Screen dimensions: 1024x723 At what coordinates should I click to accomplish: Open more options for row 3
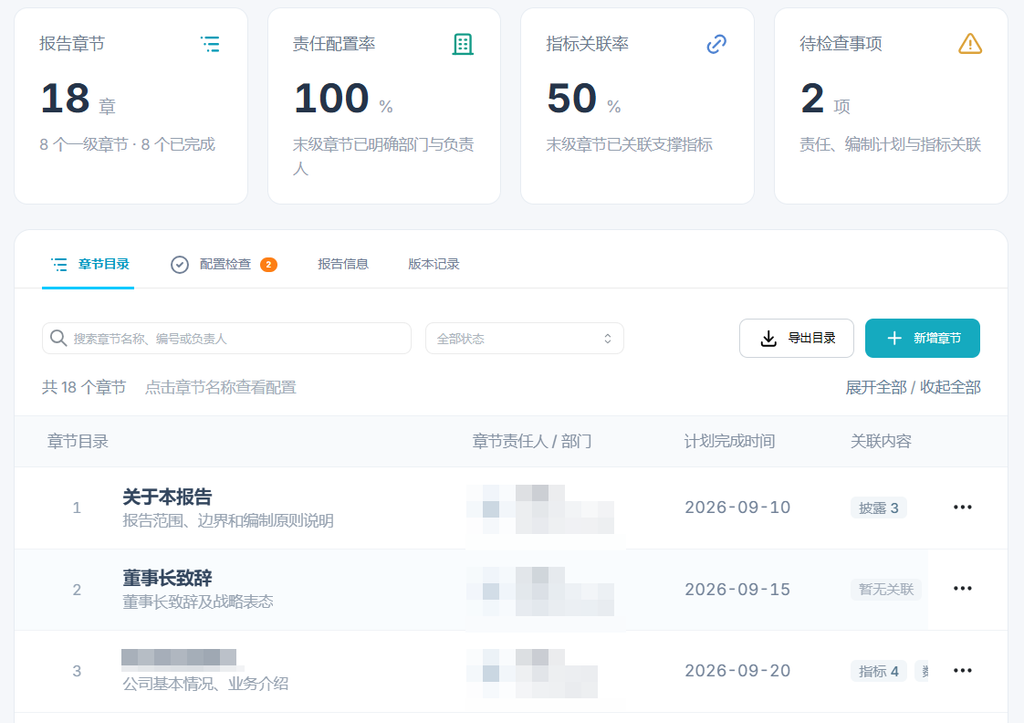click(962, 671)
